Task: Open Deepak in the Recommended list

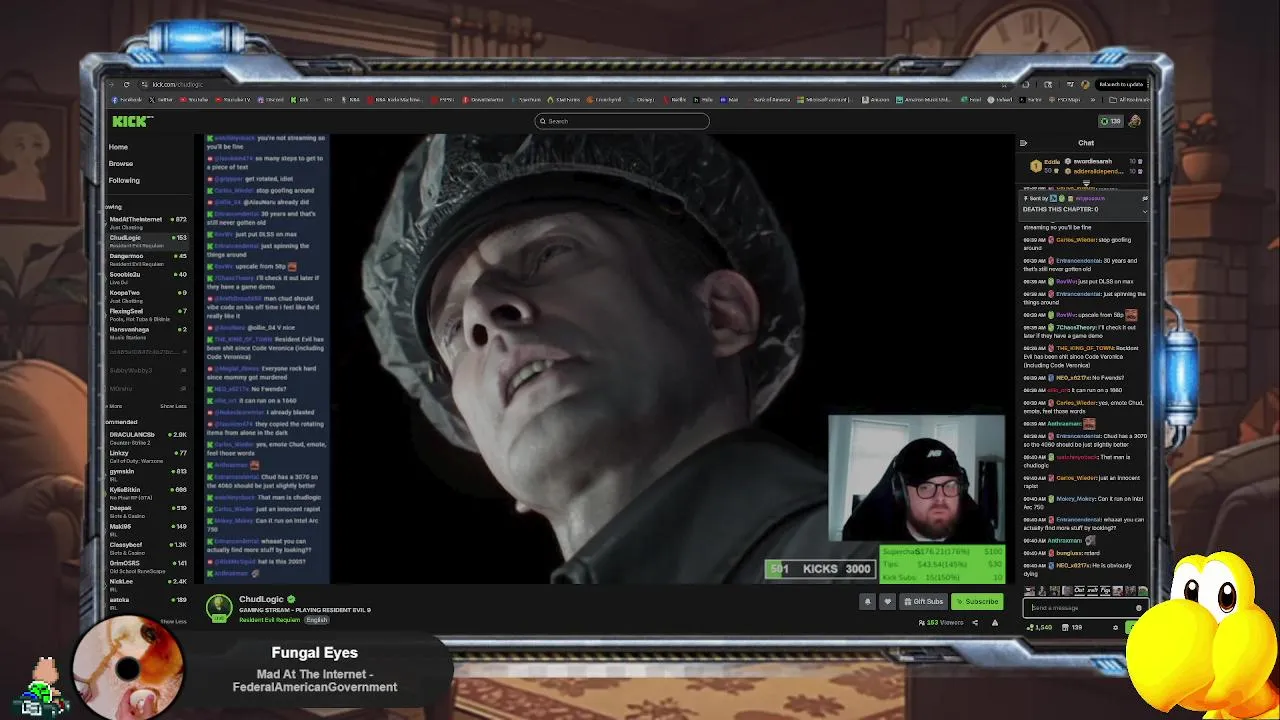Action: [148, 511]
